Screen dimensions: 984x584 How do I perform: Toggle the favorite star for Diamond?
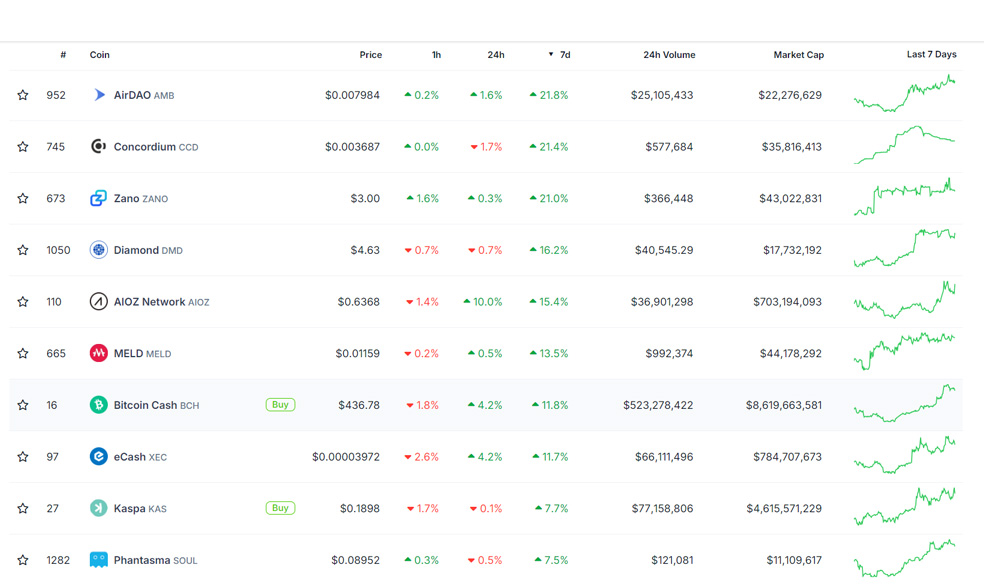click(23, 250)
